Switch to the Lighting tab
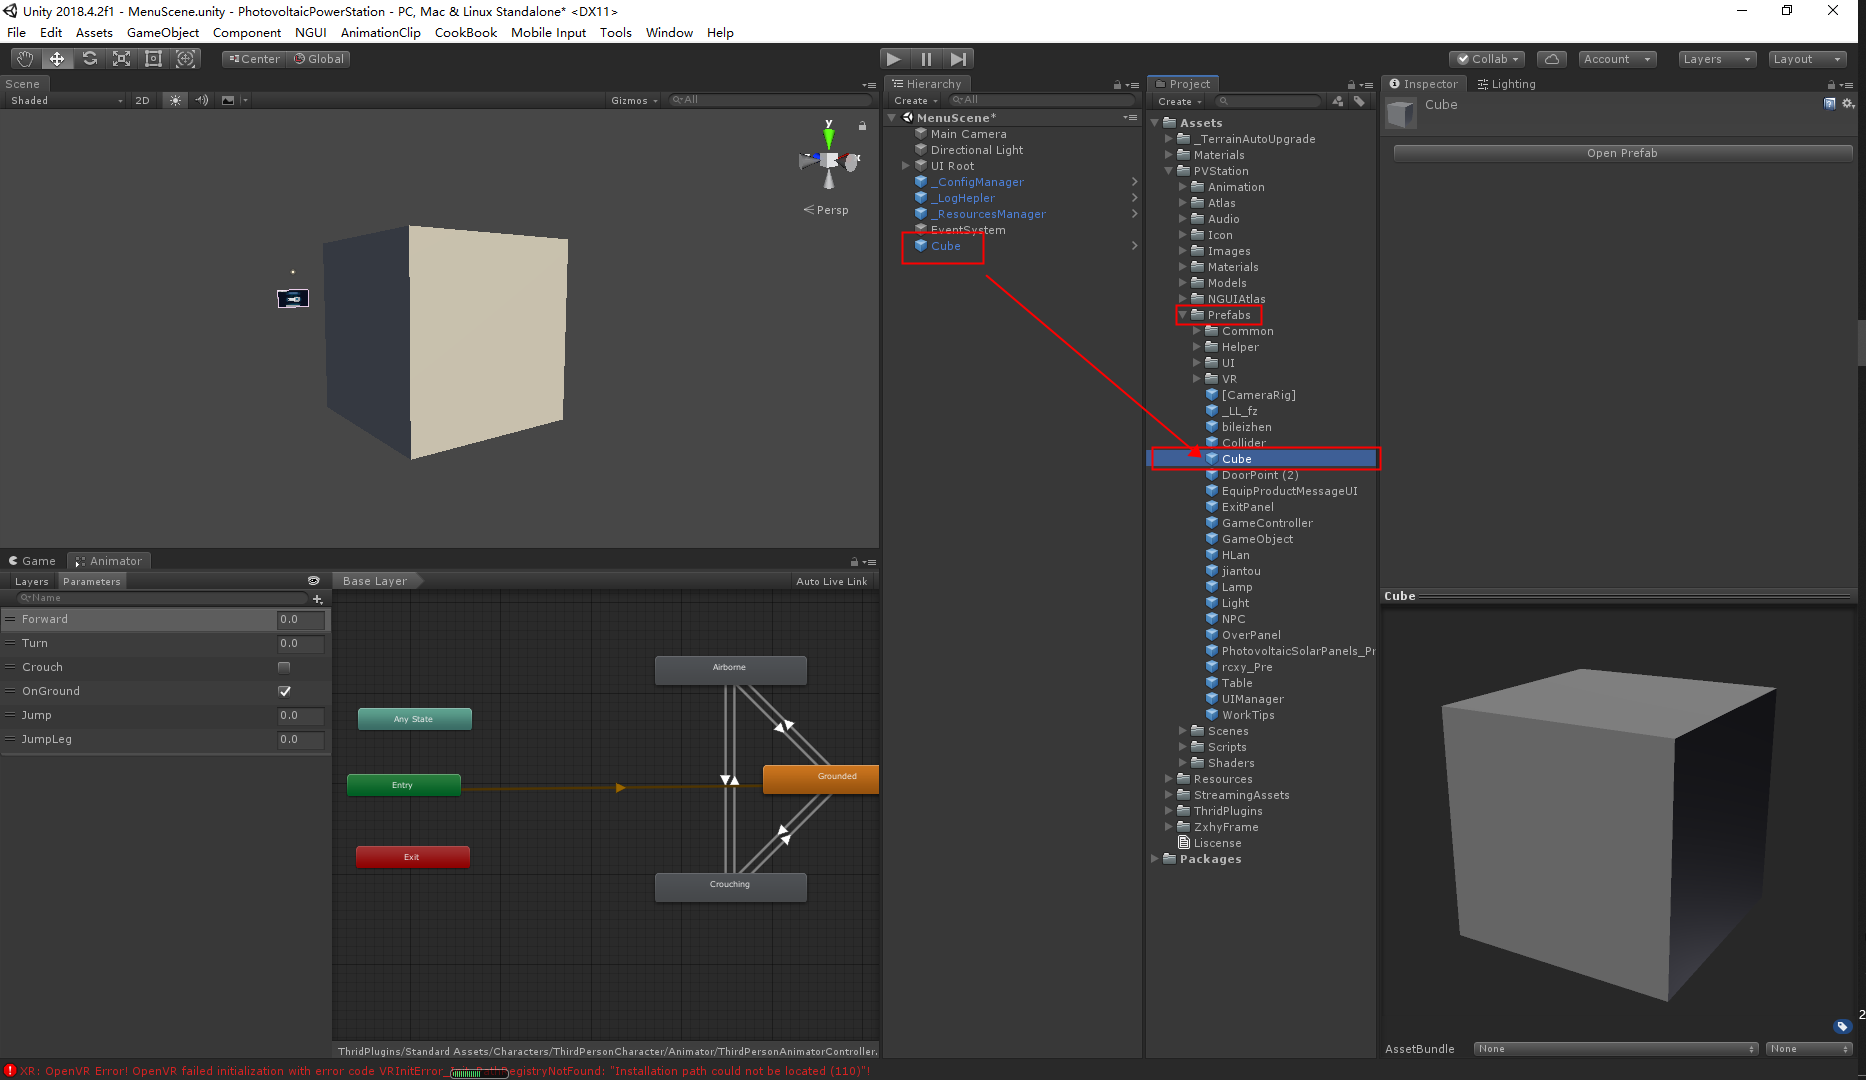The height and width of the screenshot is (1080, 1866). pos(1506,84)
